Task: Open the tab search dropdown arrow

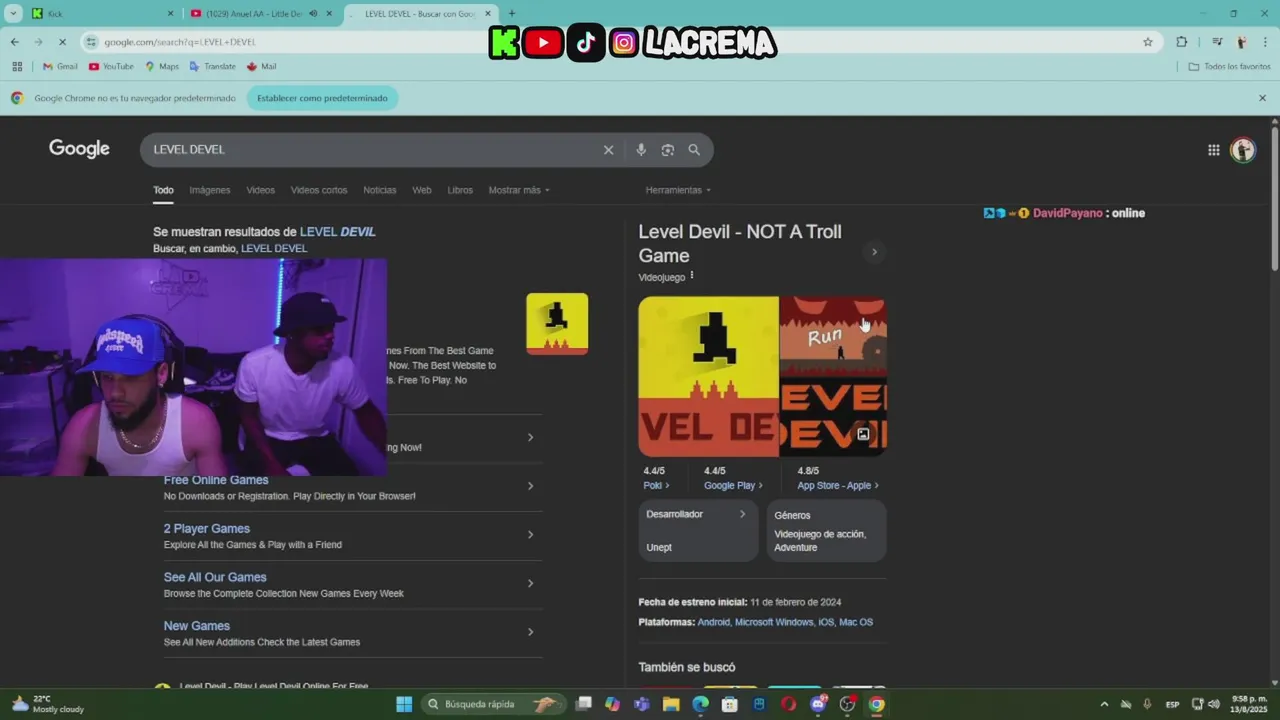Action: point(14,14)
